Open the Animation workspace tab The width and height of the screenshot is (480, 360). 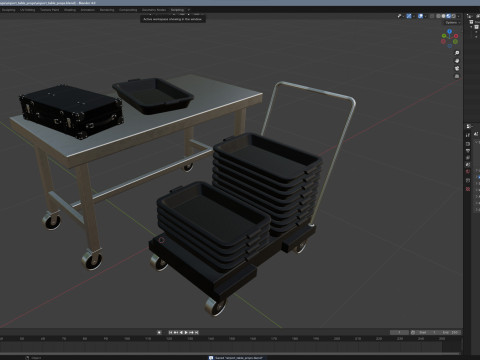88,10
